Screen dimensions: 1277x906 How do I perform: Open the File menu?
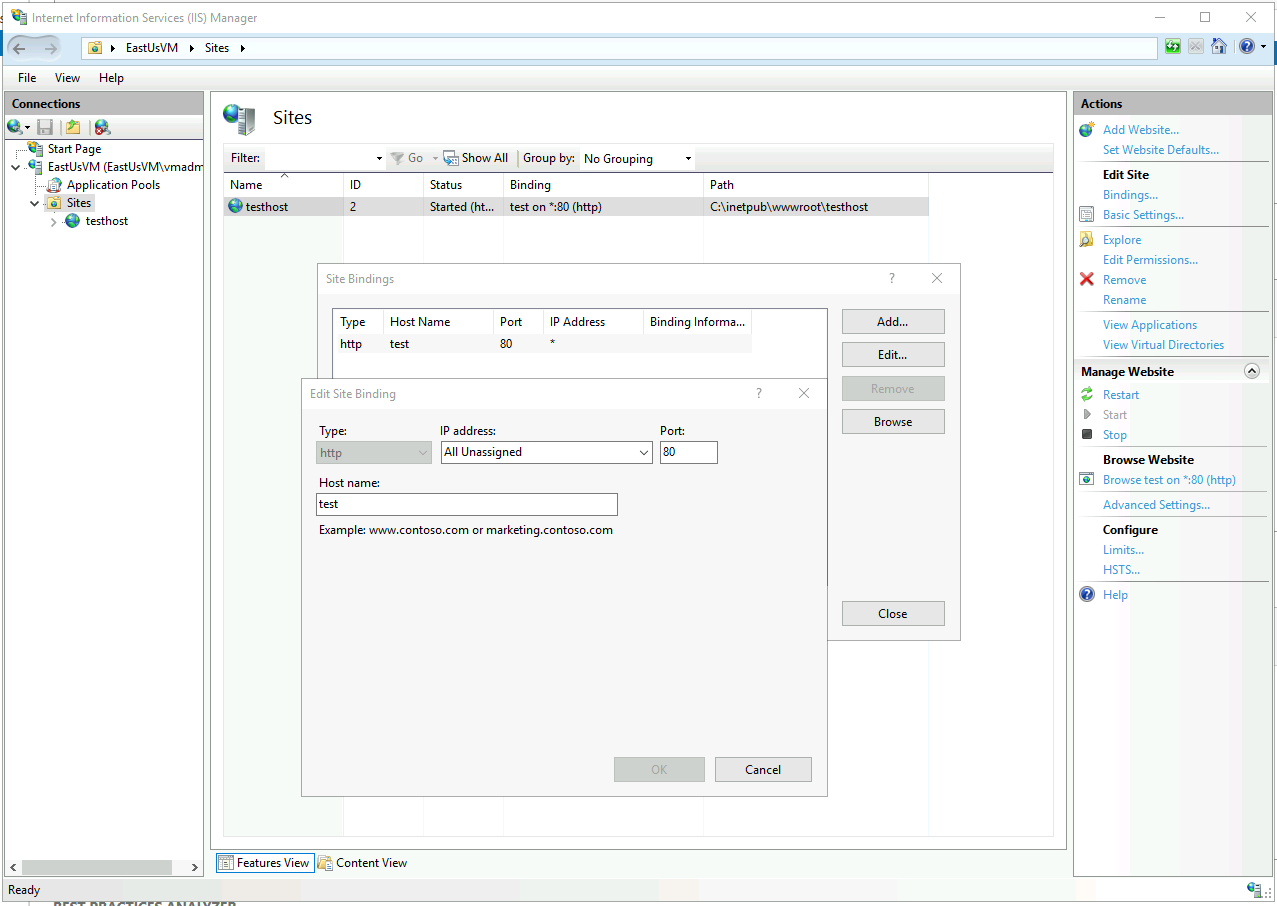27,78
